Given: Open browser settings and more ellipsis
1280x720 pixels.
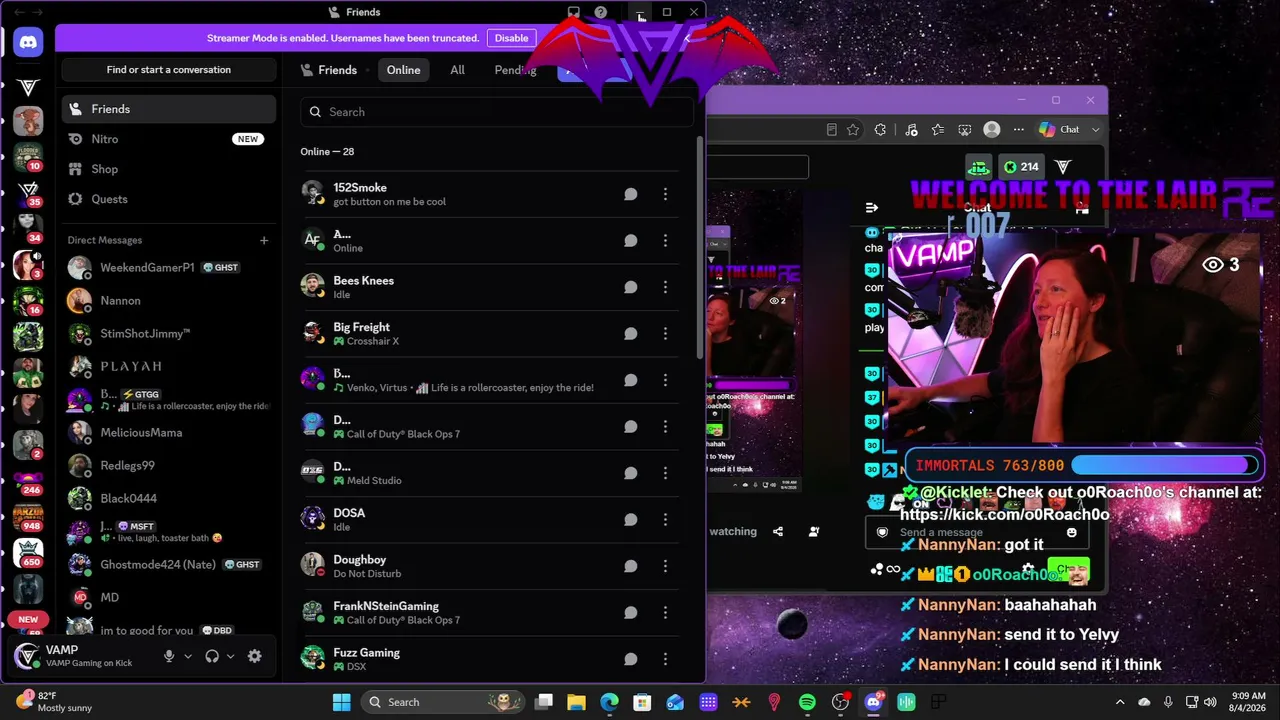Looking at the screenshot, I should tap(1018, 129).
